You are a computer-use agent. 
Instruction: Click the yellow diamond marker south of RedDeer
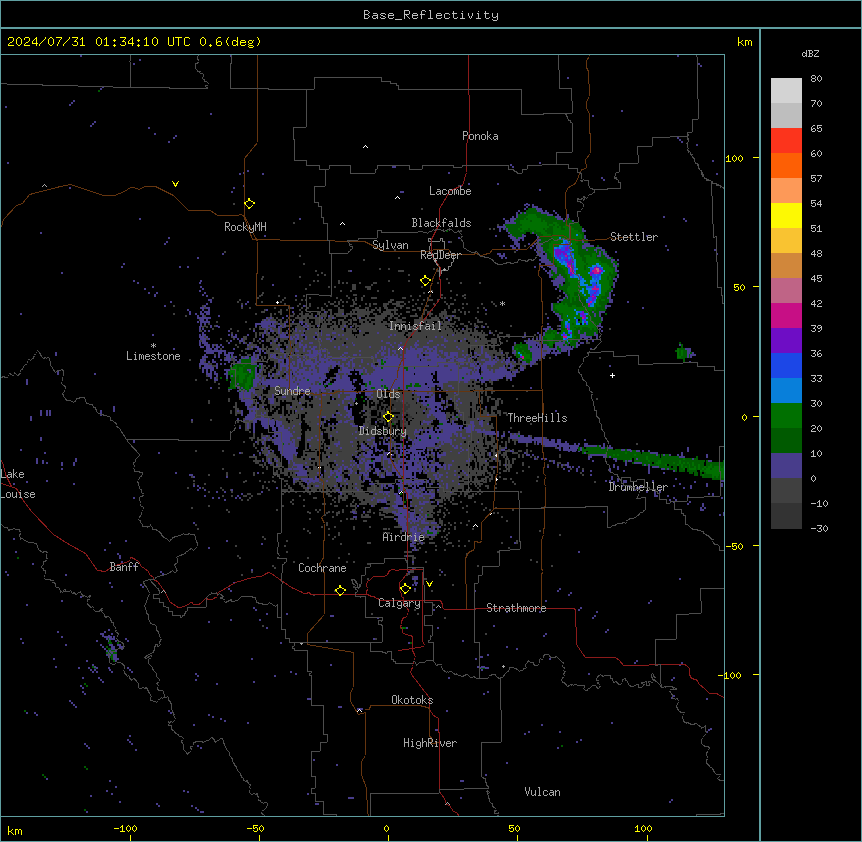(x=426, y=281)
